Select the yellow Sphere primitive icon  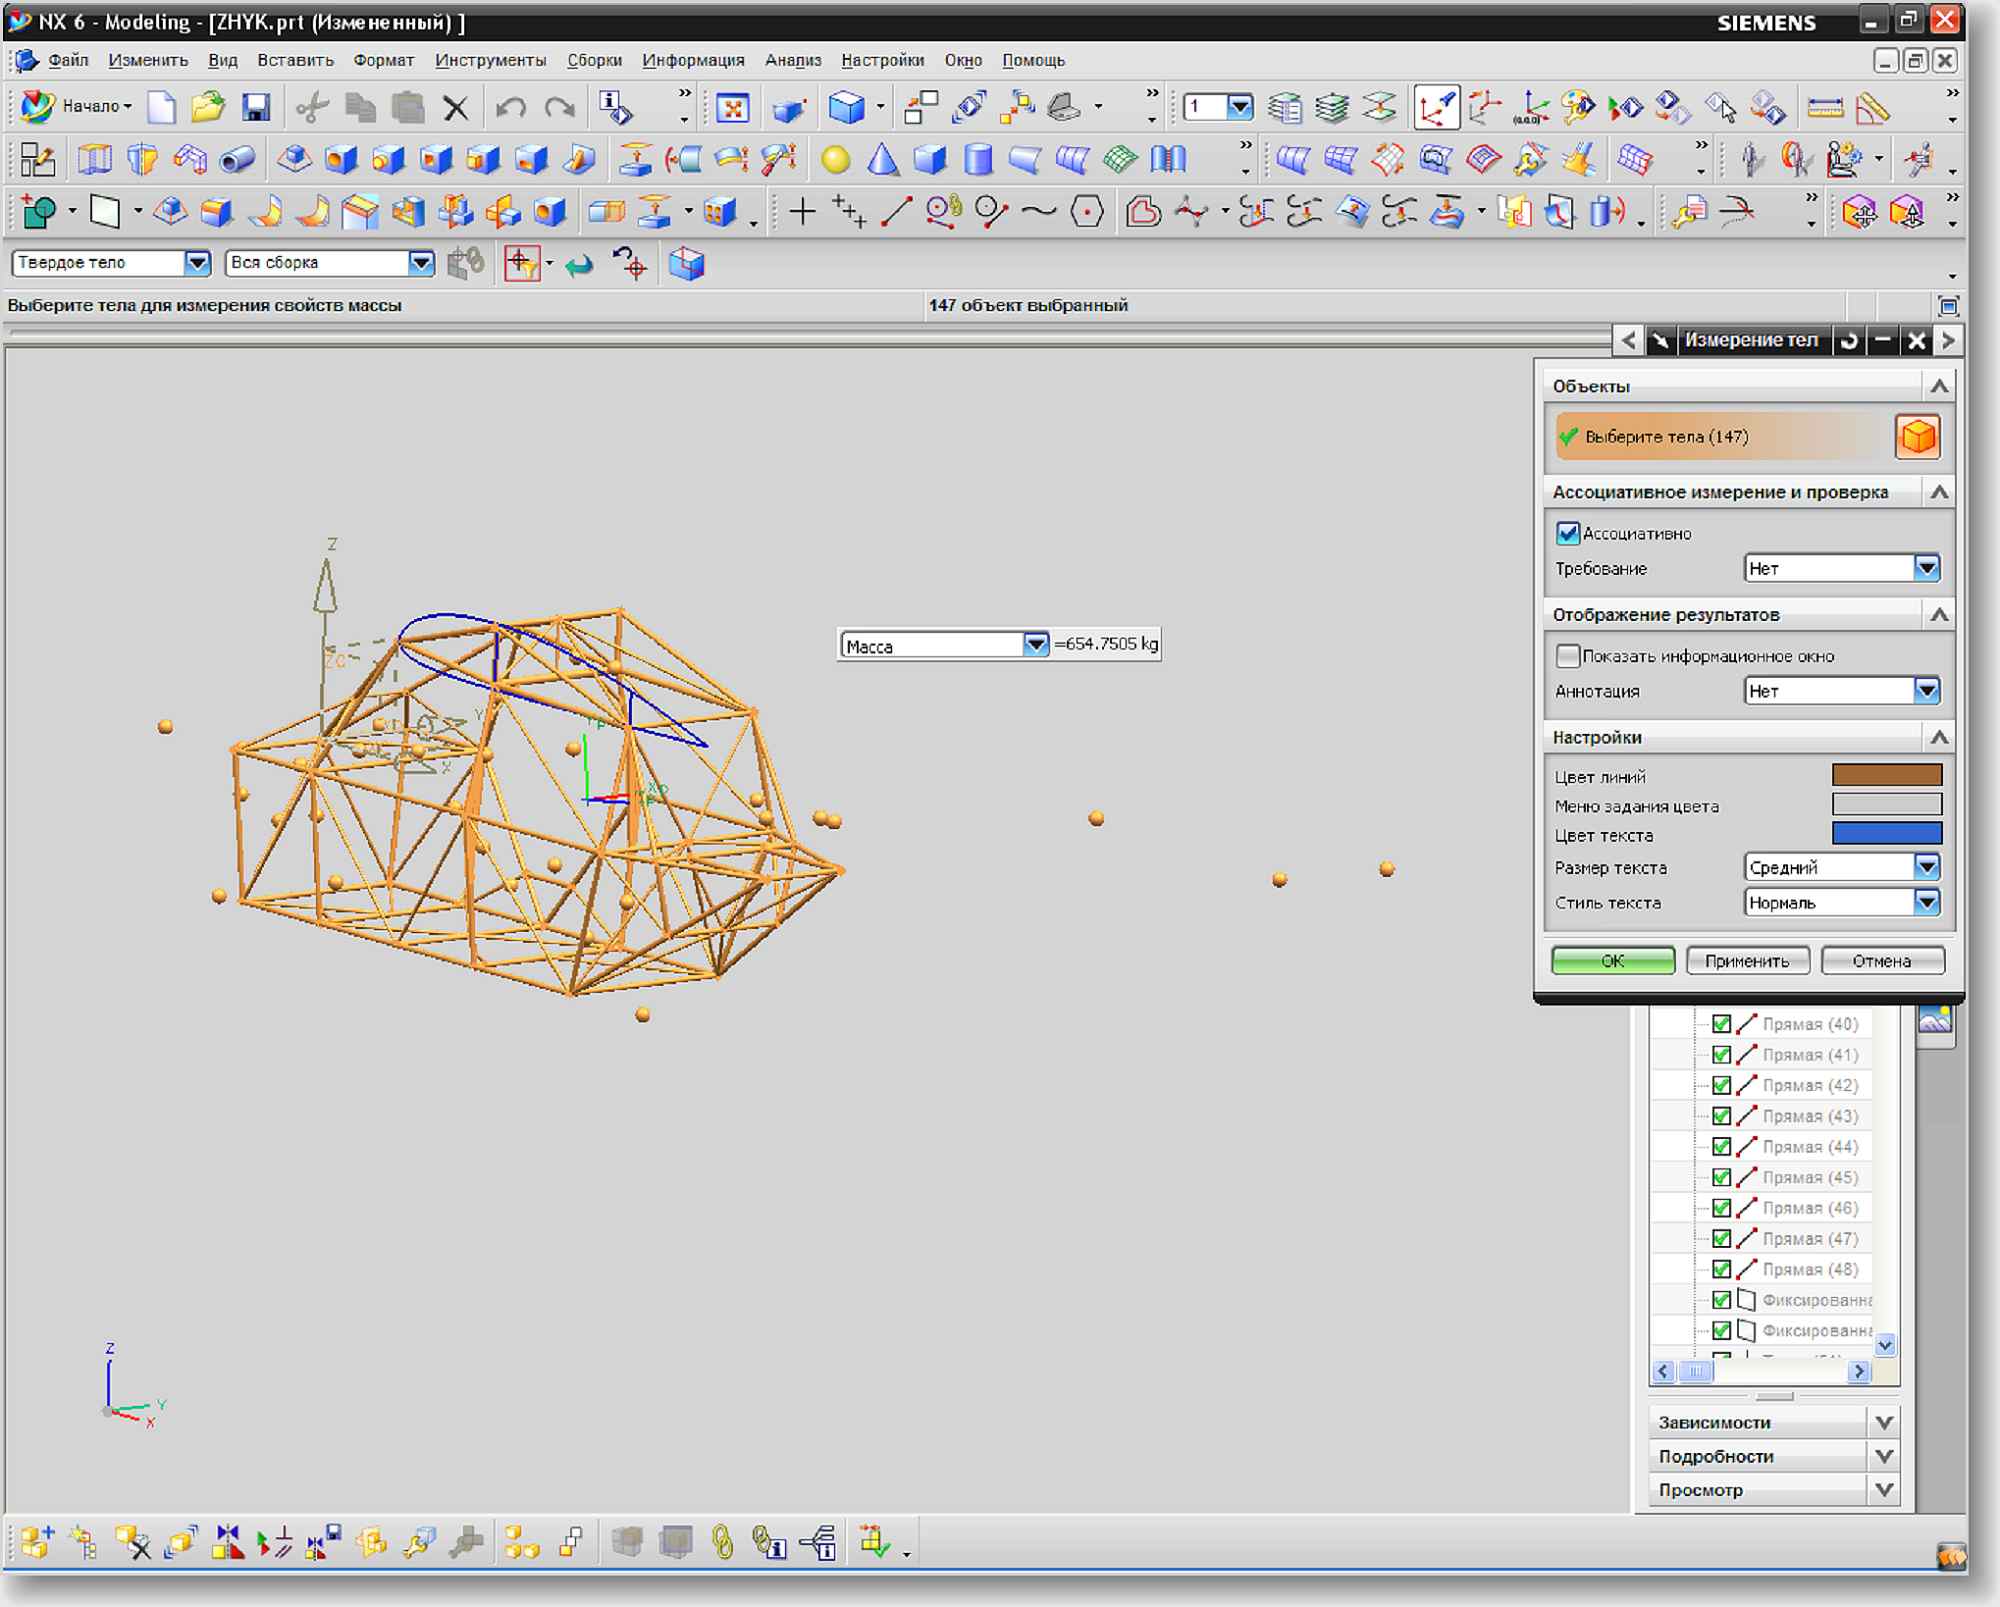click(835, 160)
